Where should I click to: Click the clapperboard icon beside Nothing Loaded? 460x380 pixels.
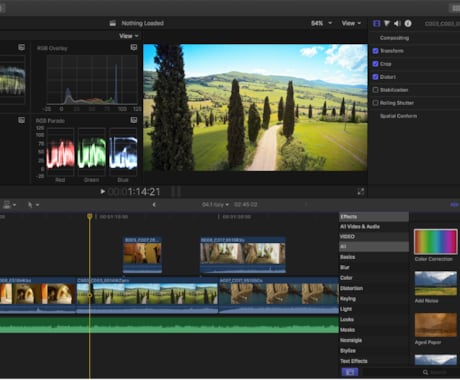tap(113, 23)
